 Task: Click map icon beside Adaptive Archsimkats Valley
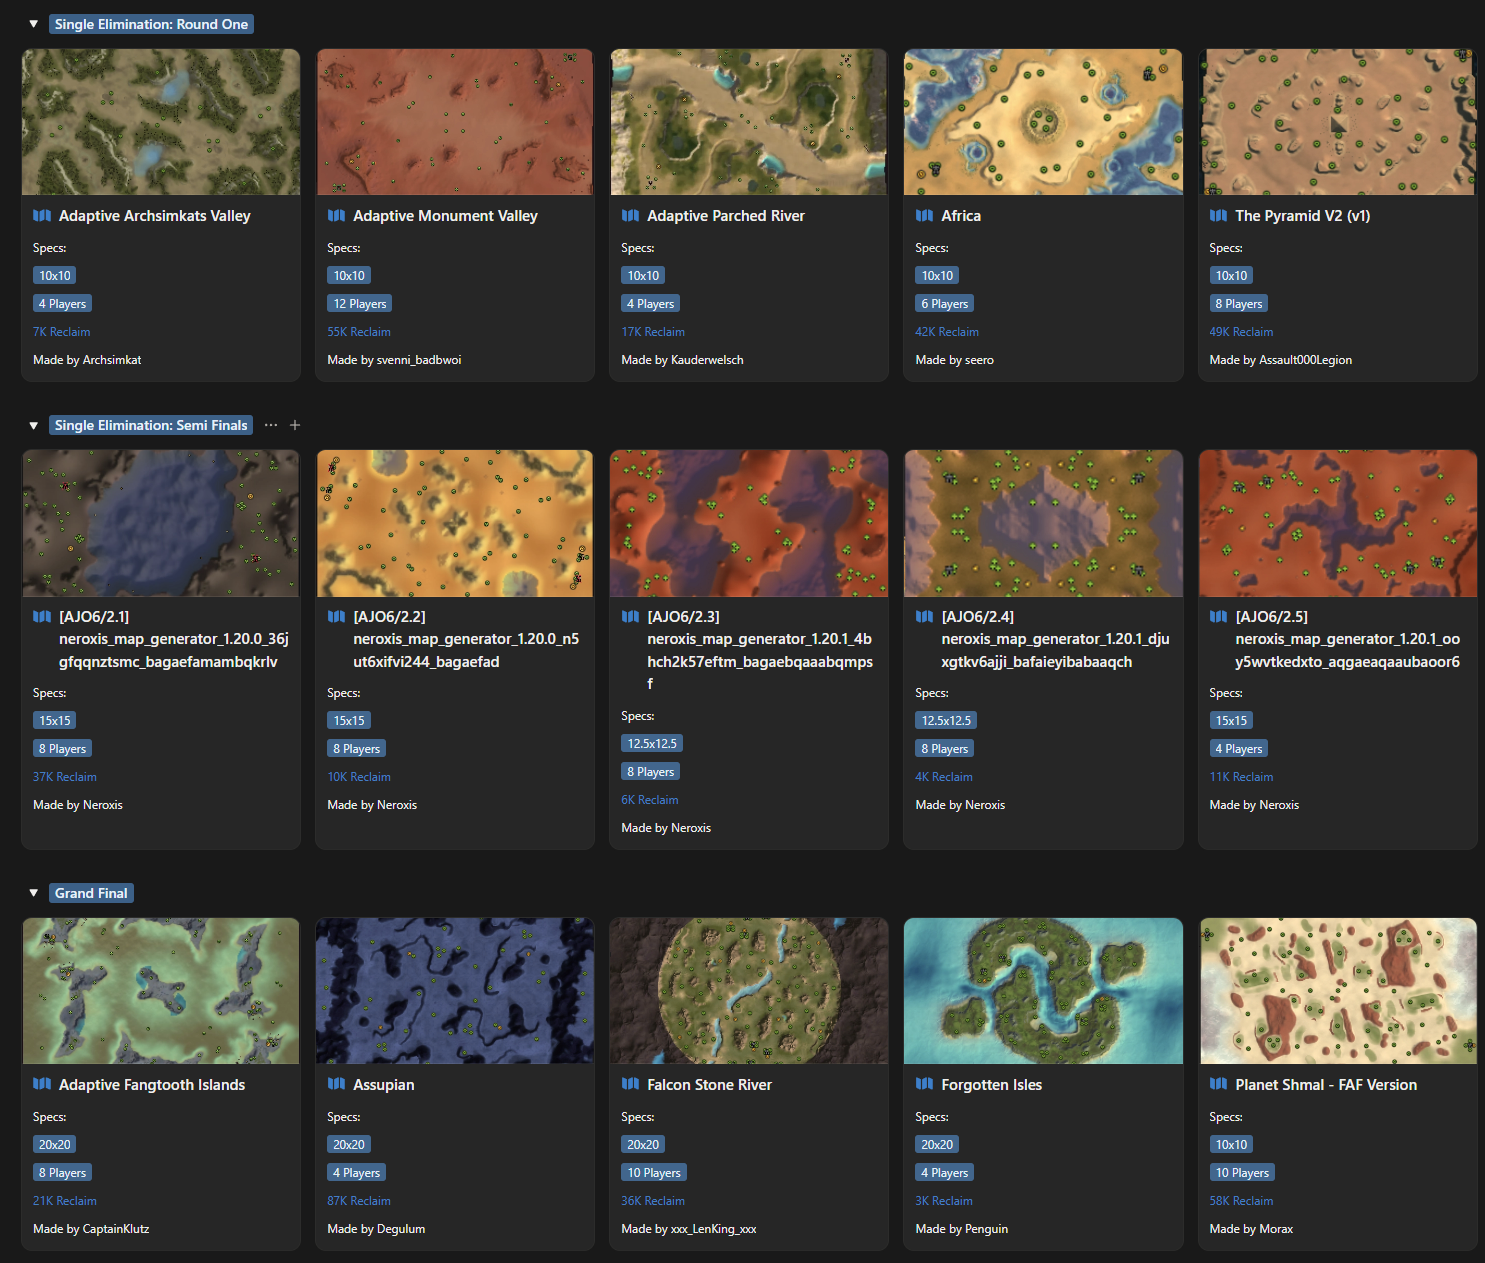point(42,216)
